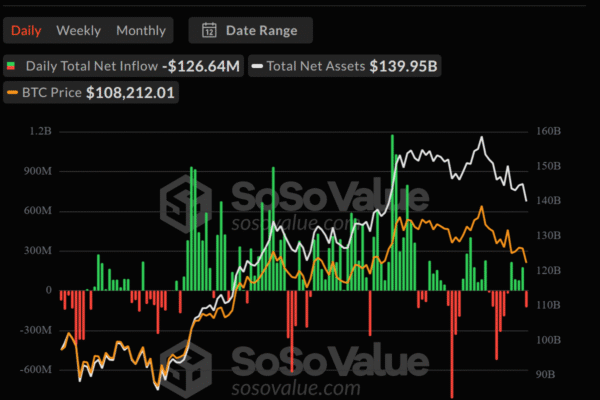Switch to the Daily view tab
This screenshot has height=400, width=600.
[26, 30]
